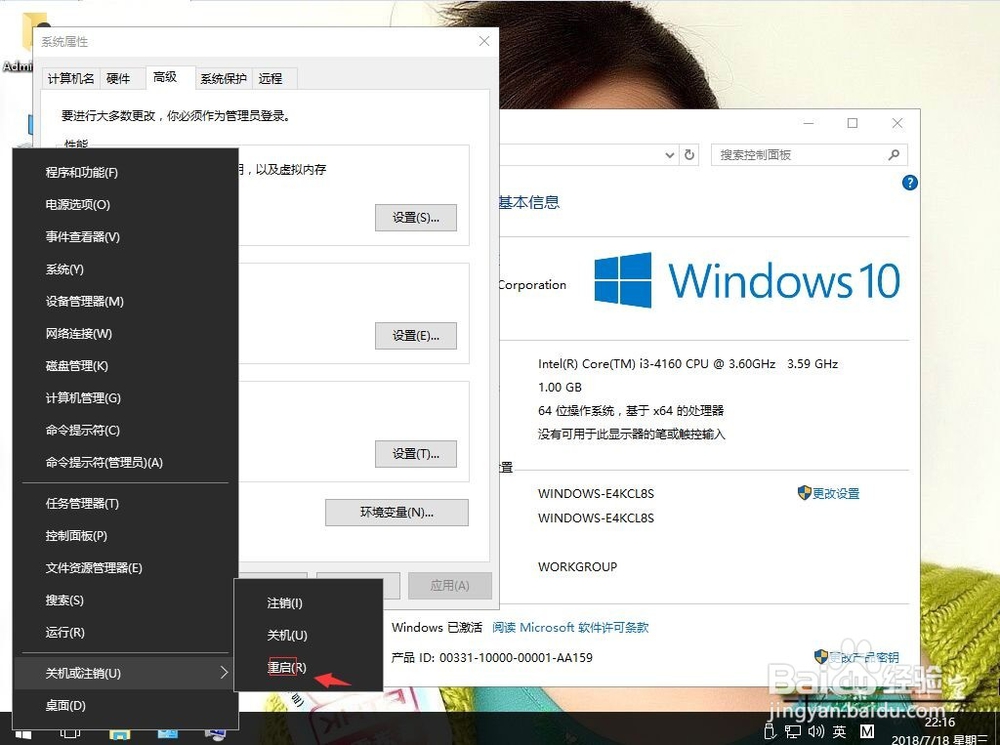The height and width of the screenshot is (745, 1000).
Task: Refresh Control Panel using the refresh icon
Action: (x=688, y=155)
